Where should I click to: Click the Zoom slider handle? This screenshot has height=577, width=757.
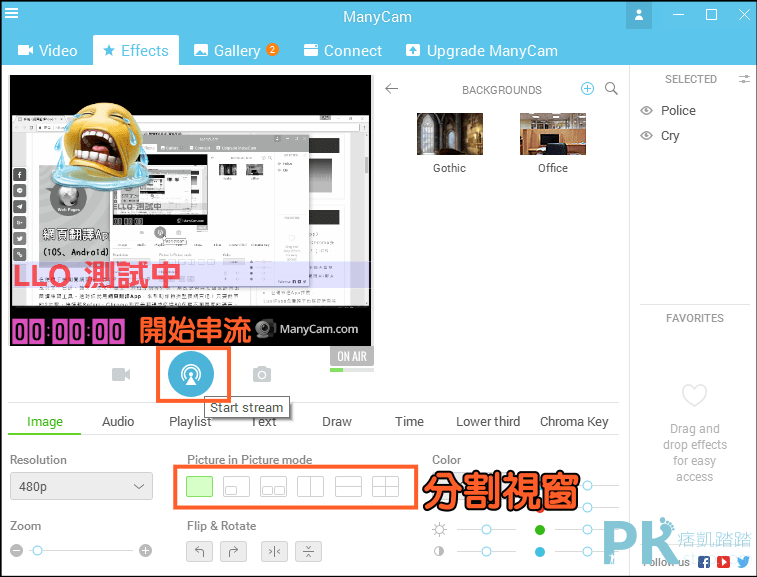pos(37,550)
